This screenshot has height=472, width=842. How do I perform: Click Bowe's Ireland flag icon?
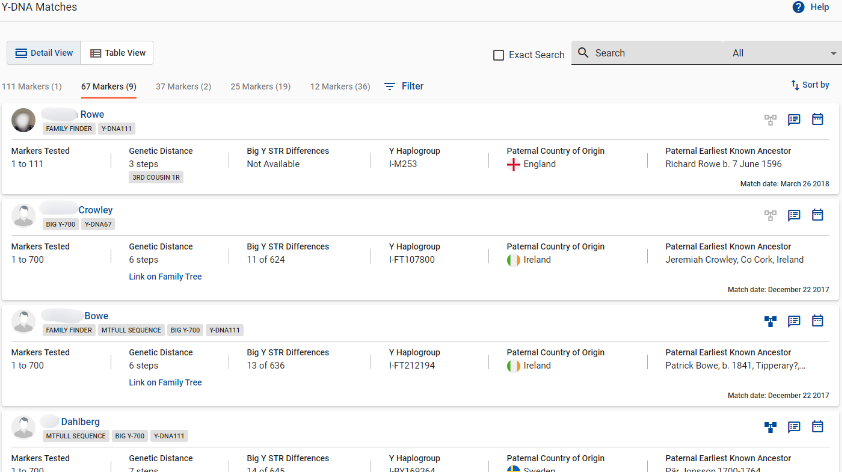pos(513,366)
